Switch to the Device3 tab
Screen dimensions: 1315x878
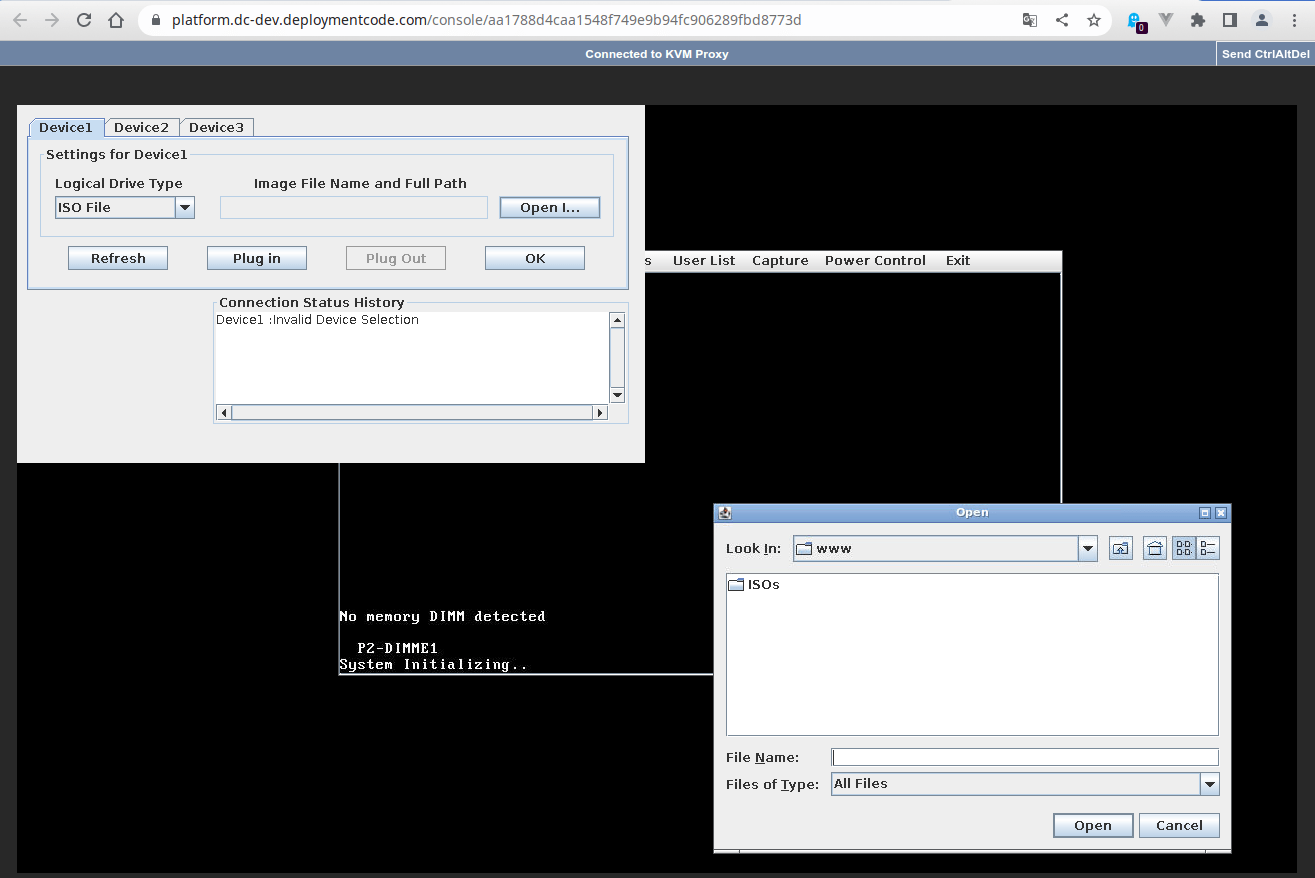[x=217, y=127]
